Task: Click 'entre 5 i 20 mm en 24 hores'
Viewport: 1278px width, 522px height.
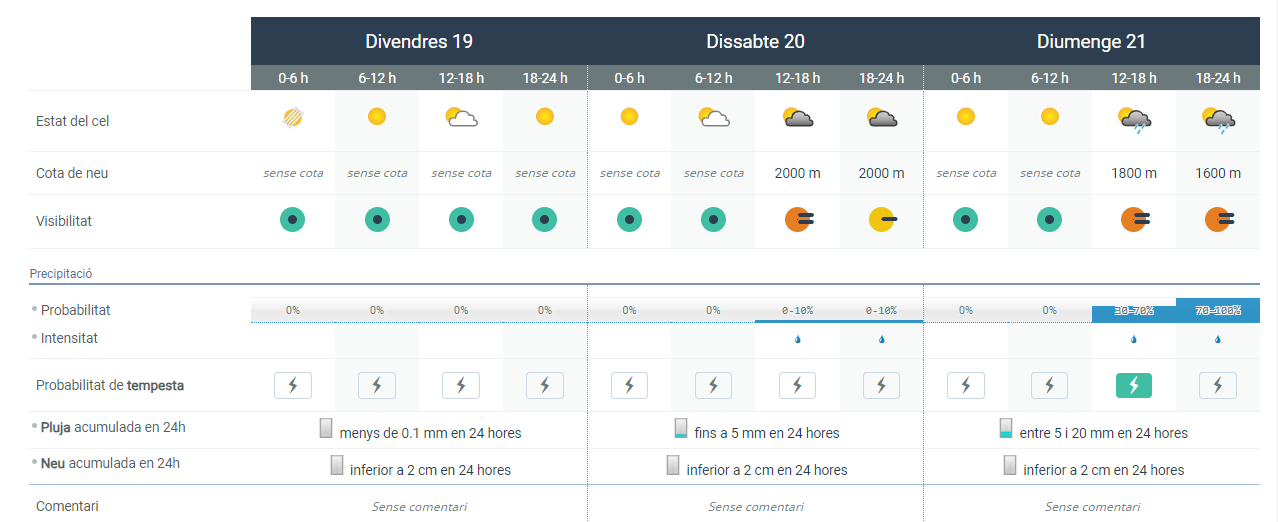Action: (1104, 433)
